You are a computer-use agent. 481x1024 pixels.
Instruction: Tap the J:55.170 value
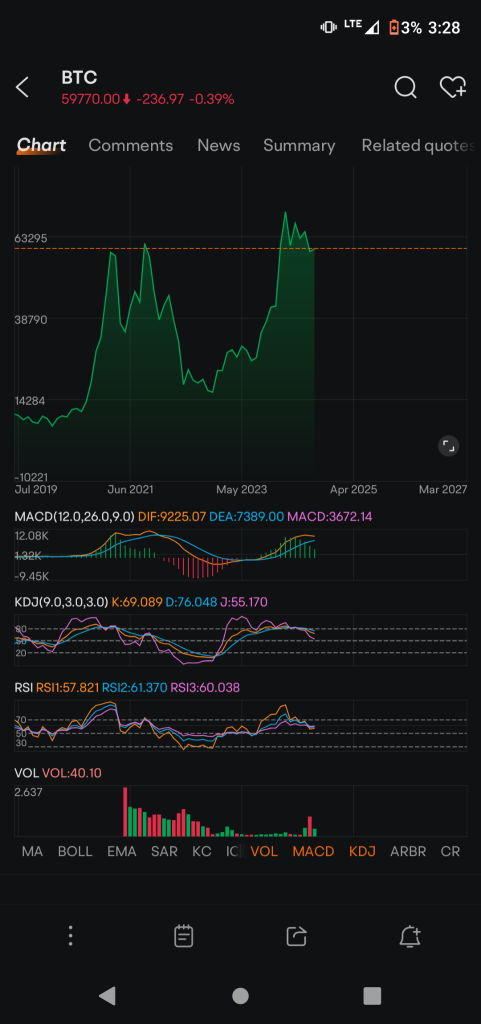tap(244, 601)
